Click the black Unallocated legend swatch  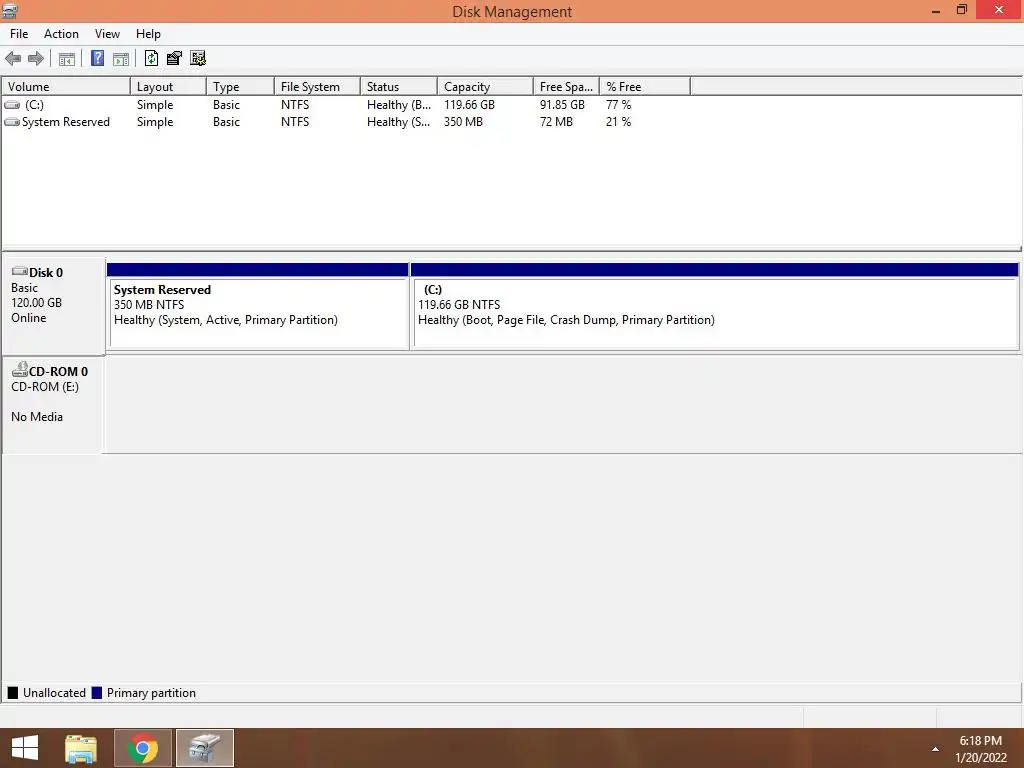[12, 693]
